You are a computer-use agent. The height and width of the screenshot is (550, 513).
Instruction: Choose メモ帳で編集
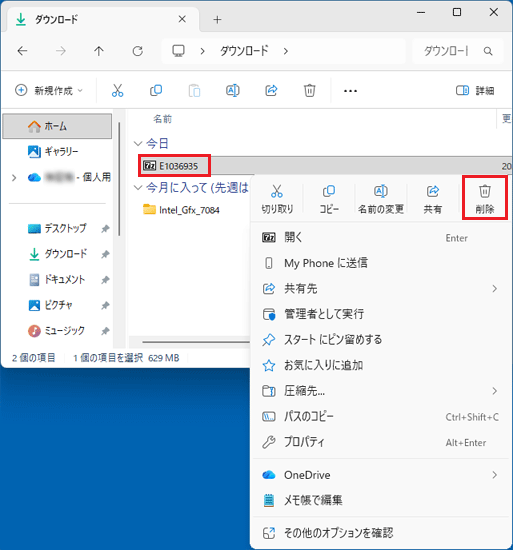tap(380, 500)
